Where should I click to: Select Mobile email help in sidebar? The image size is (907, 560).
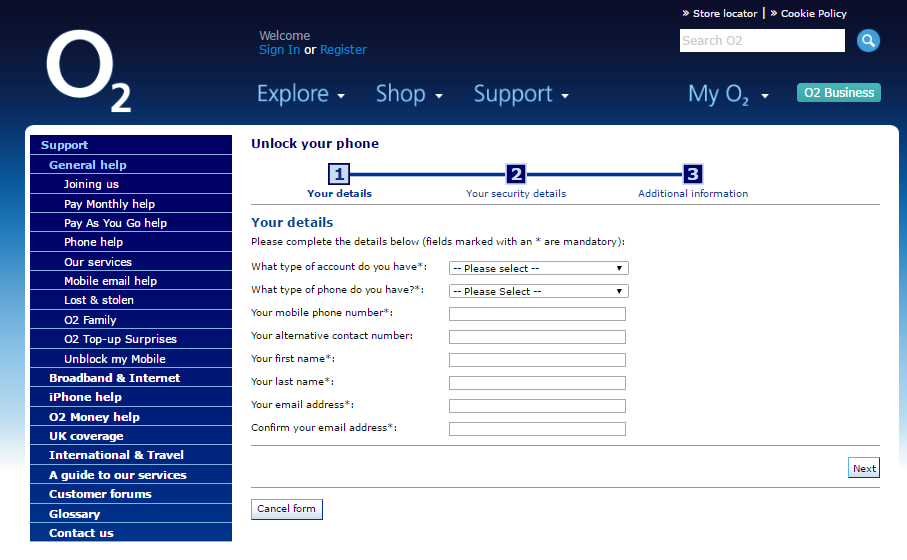point(131,281)
